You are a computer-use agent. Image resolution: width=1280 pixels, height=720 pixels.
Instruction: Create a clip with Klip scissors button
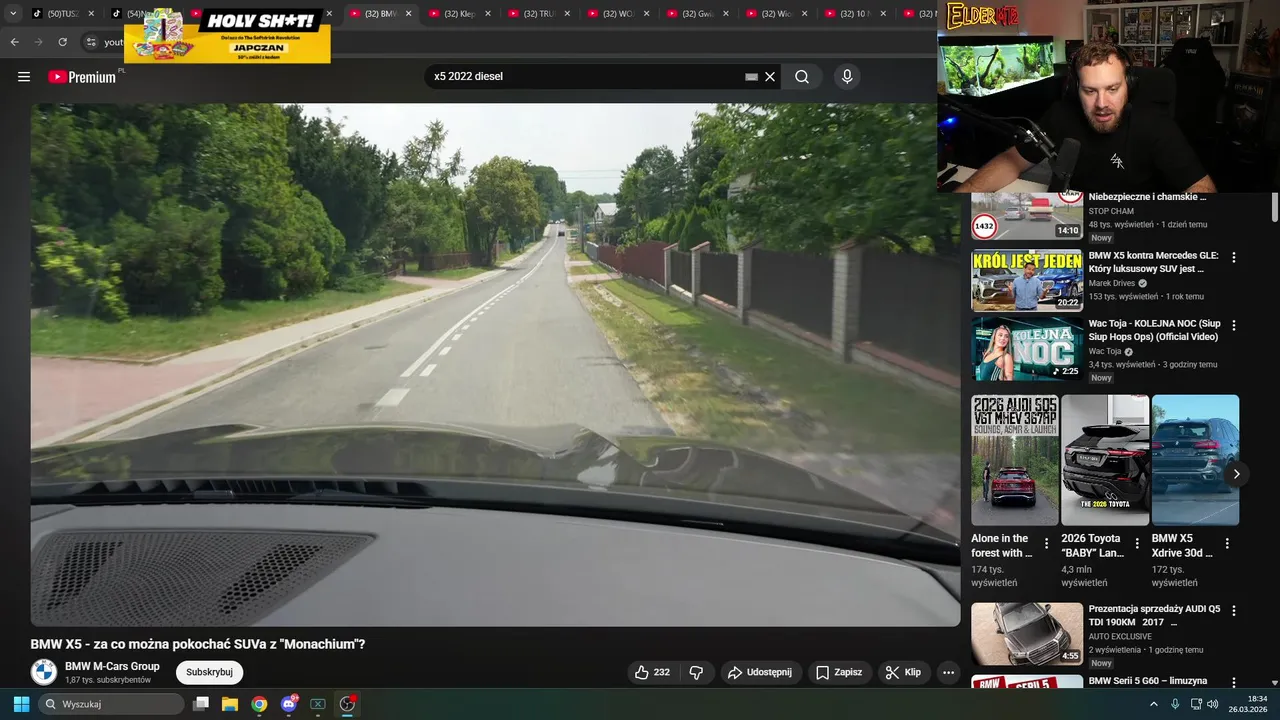pyautogui.click(x=903, y=673)
